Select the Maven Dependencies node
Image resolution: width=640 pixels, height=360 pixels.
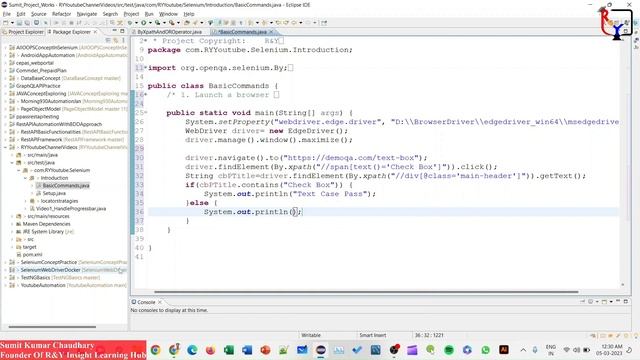(46, 224)
